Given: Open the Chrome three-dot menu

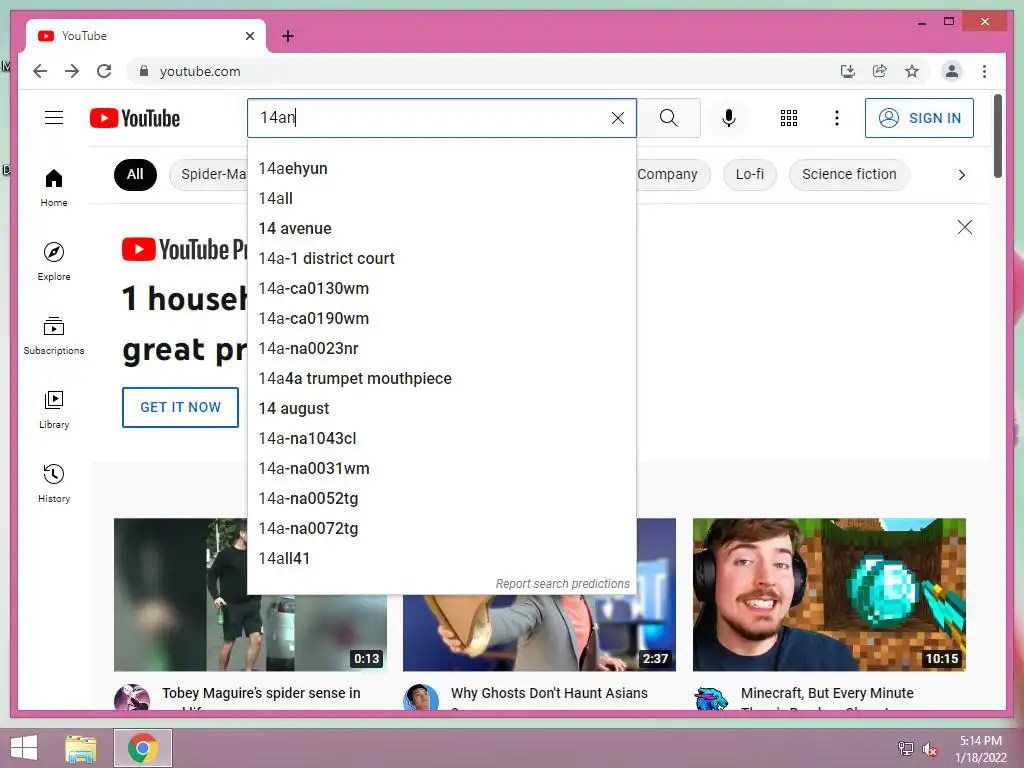Looking at the screenshot, I should tap(984, 71).
